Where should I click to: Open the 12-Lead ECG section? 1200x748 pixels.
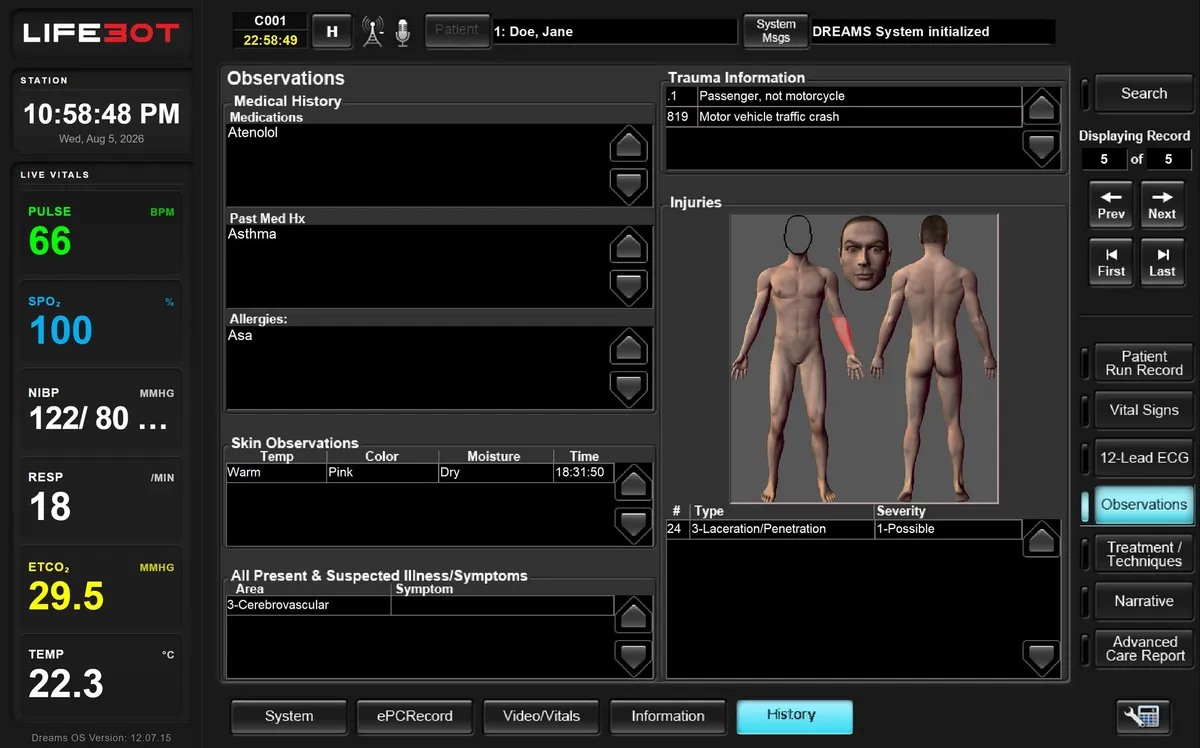[1144, 457]
